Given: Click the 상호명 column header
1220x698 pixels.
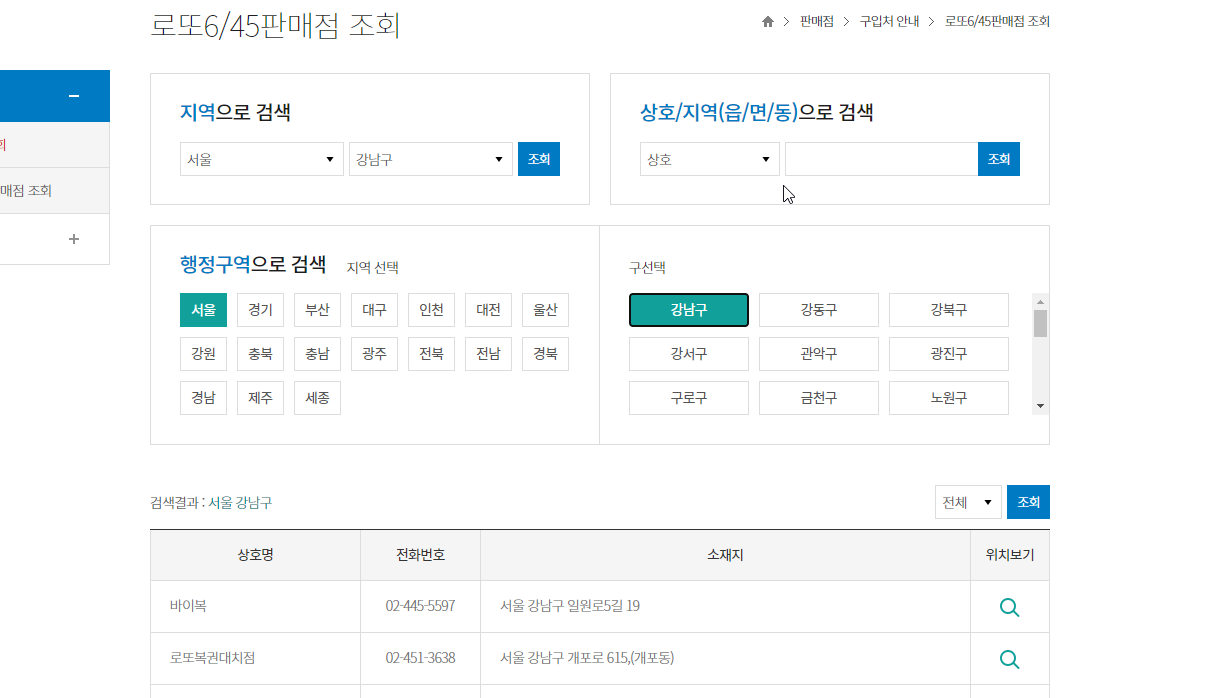Looking at the screenshot, I should 255,555.
